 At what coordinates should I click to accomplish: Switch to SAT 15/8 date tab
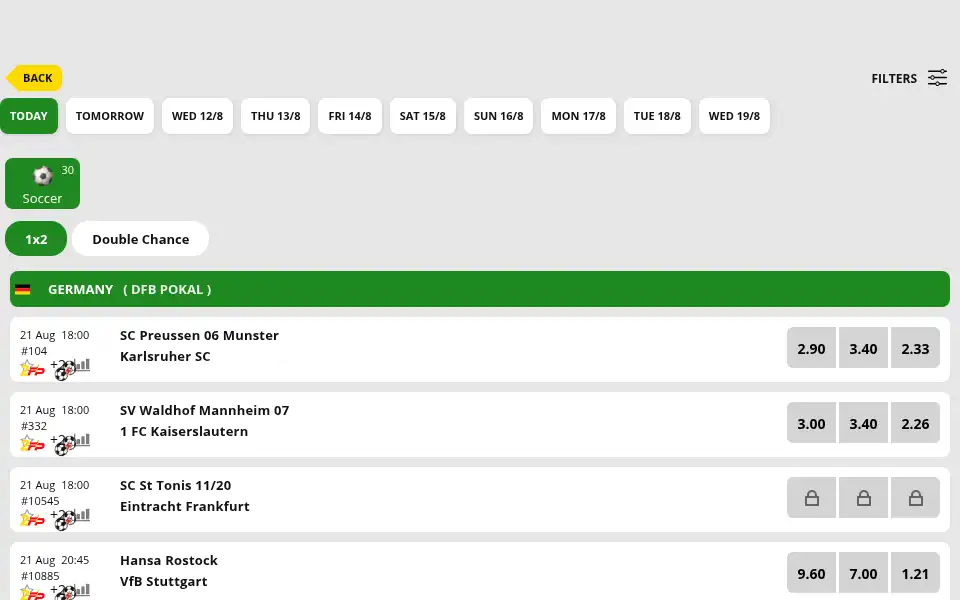coord(422,116)
